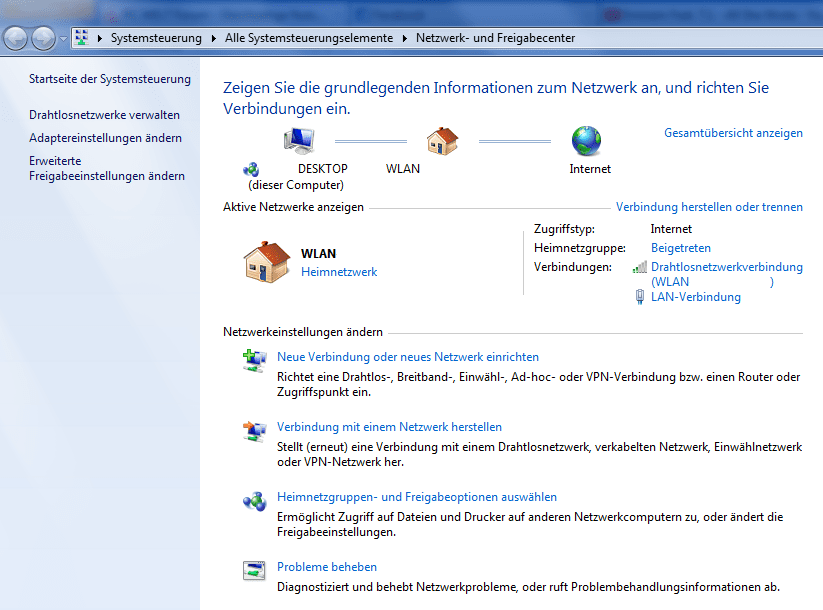Click the Netzwerkeinstellungen ändern heading
The width and height of the screenshot is (823, 610).
pyautogui.click(x=303, y=332)
